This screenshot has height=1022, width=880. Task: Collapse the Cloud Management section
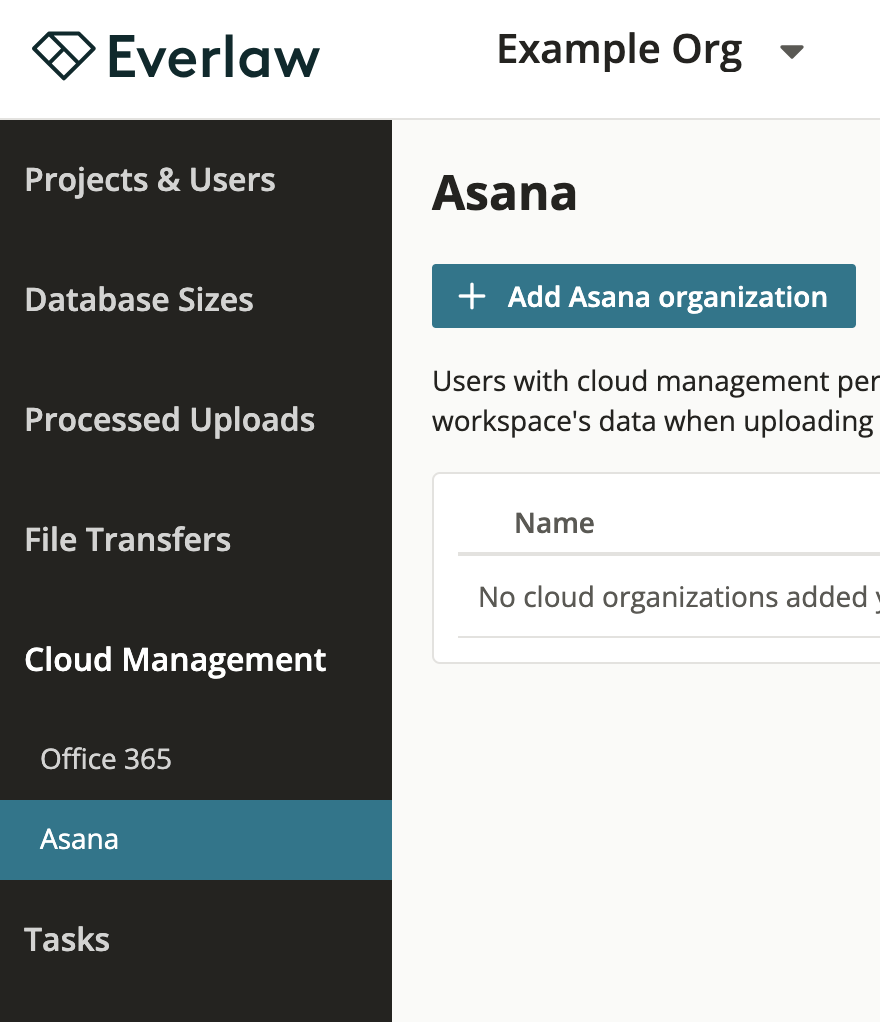point(175,660)
